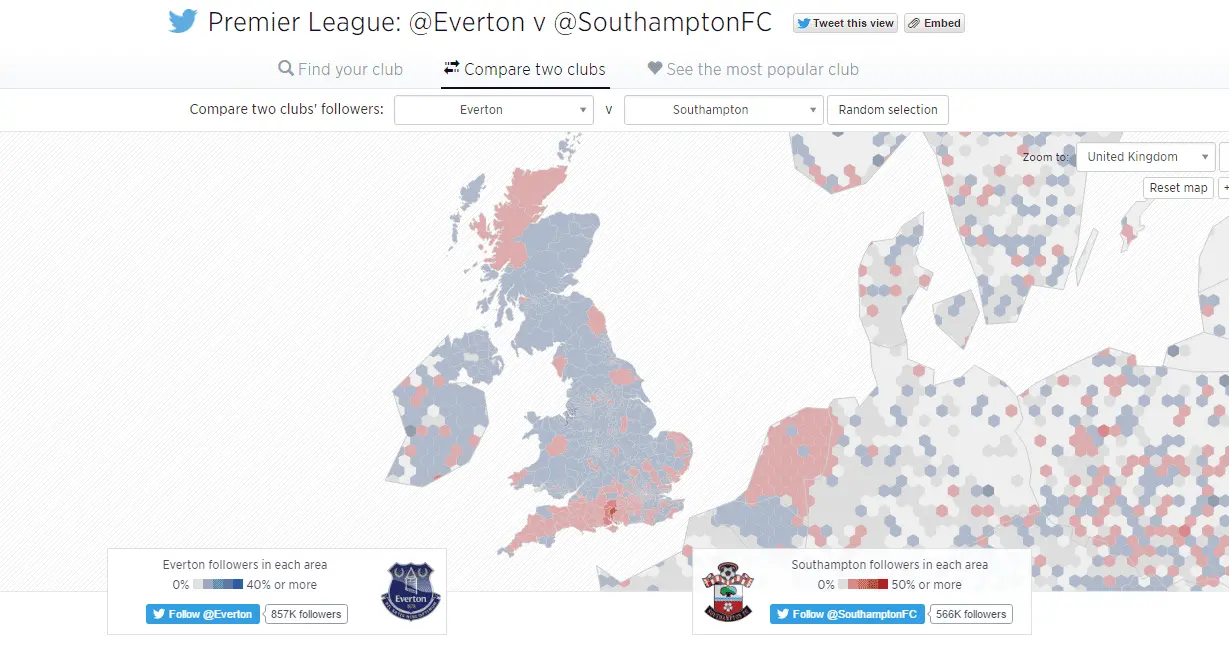Screen dimensions: 1229x650
Task: Open the Everton club dropdown
Action: [494, 110]
